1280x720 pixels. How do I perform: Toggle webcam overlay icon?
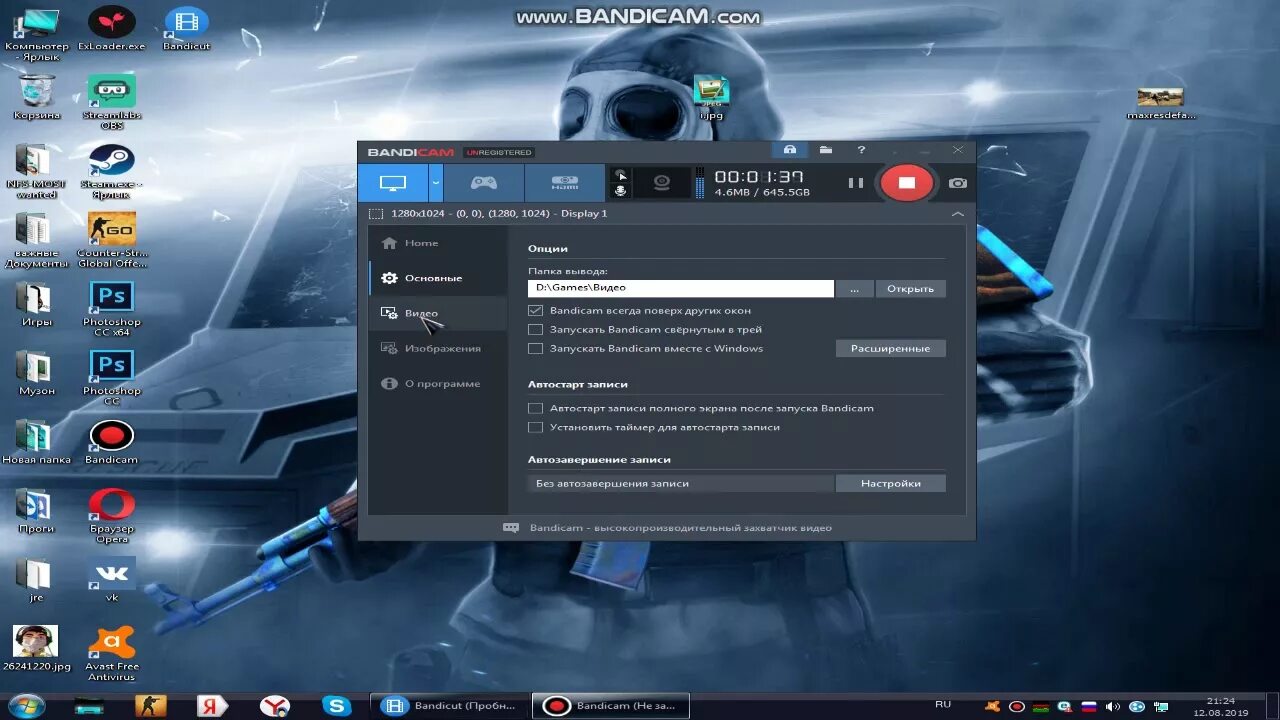tap(661, 183)
